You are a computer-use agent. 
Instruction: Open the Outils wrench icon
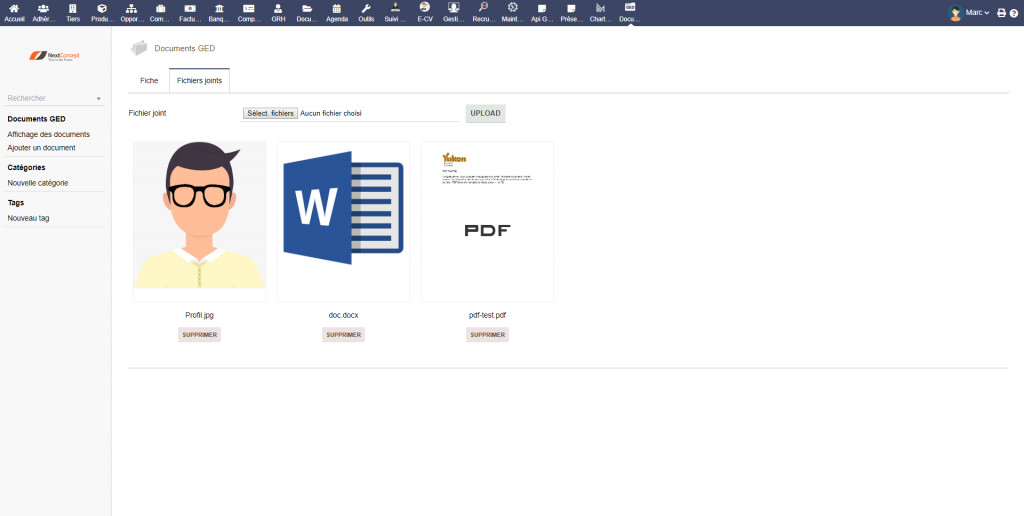(x=366, y=8)
